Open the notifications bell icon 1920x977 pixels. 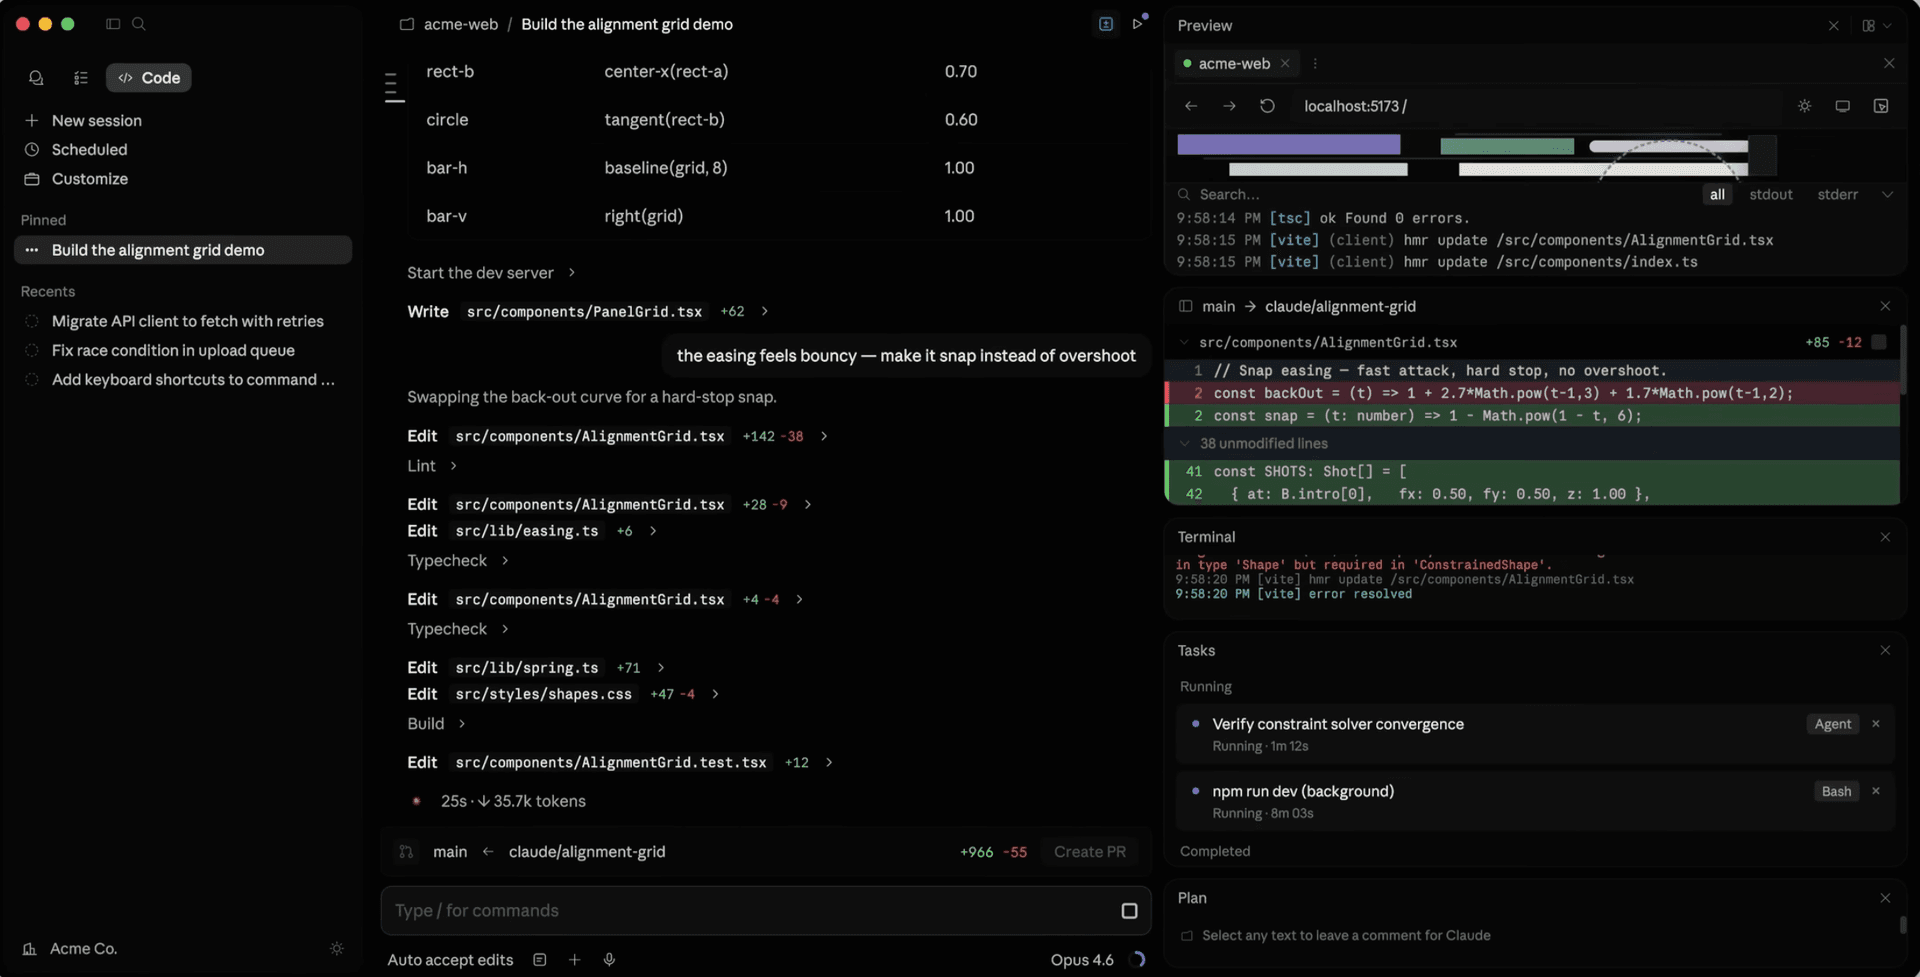point(36,78)
